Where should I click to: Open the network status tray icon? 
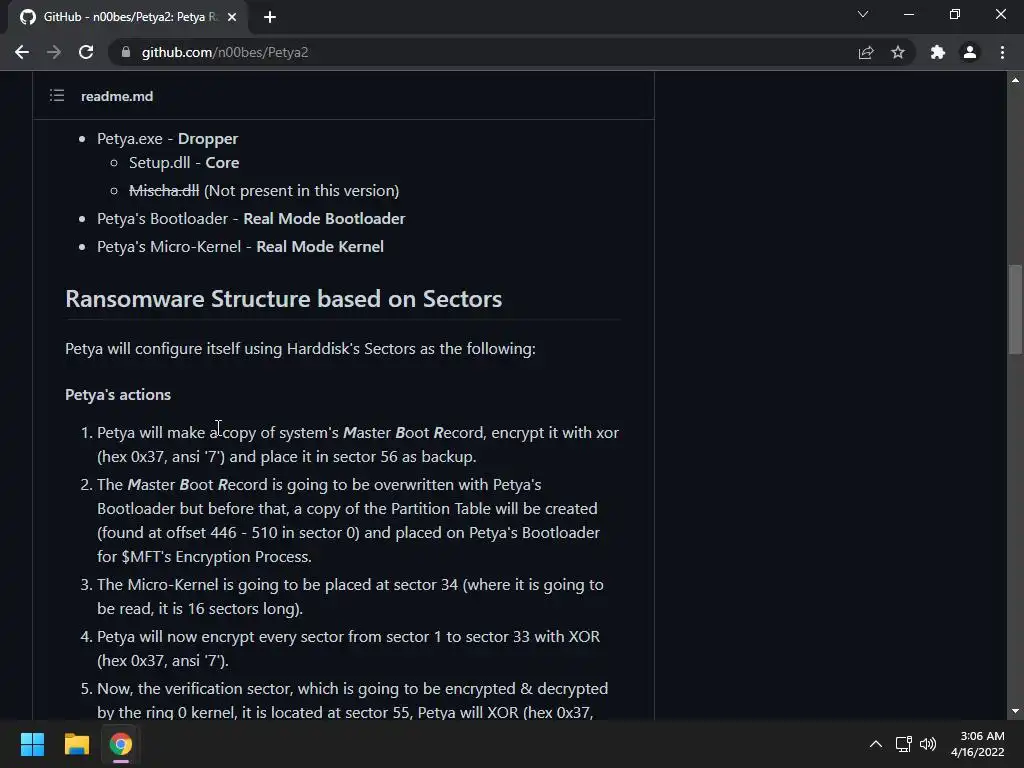tap(903, 744)
